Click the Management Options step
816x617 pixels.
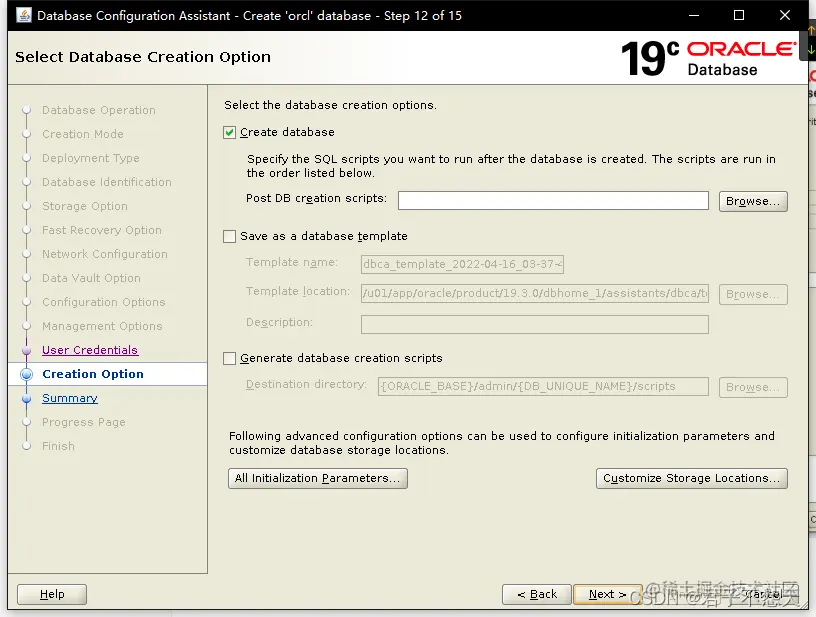(x=102, y=326)
